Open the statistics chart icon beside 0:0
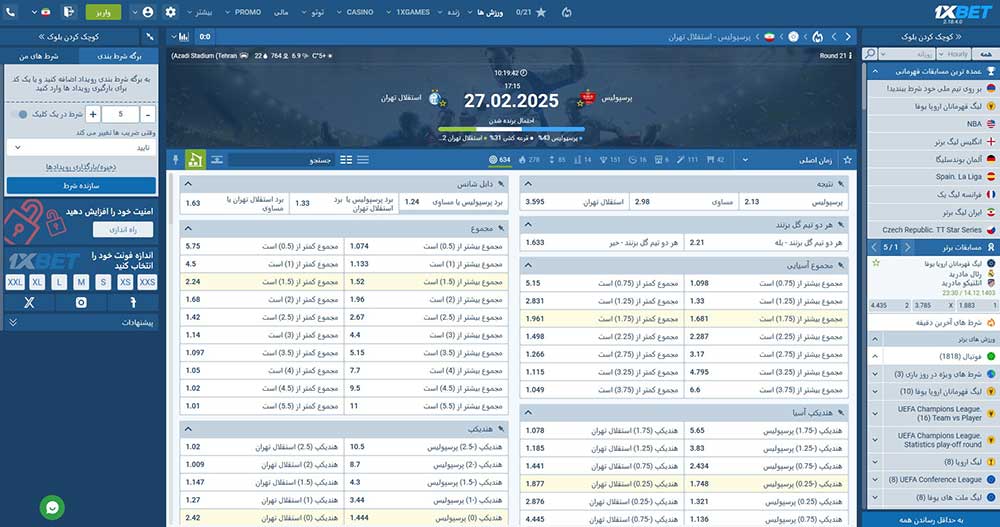This screenshot has height=527, width=1000. 184,36
